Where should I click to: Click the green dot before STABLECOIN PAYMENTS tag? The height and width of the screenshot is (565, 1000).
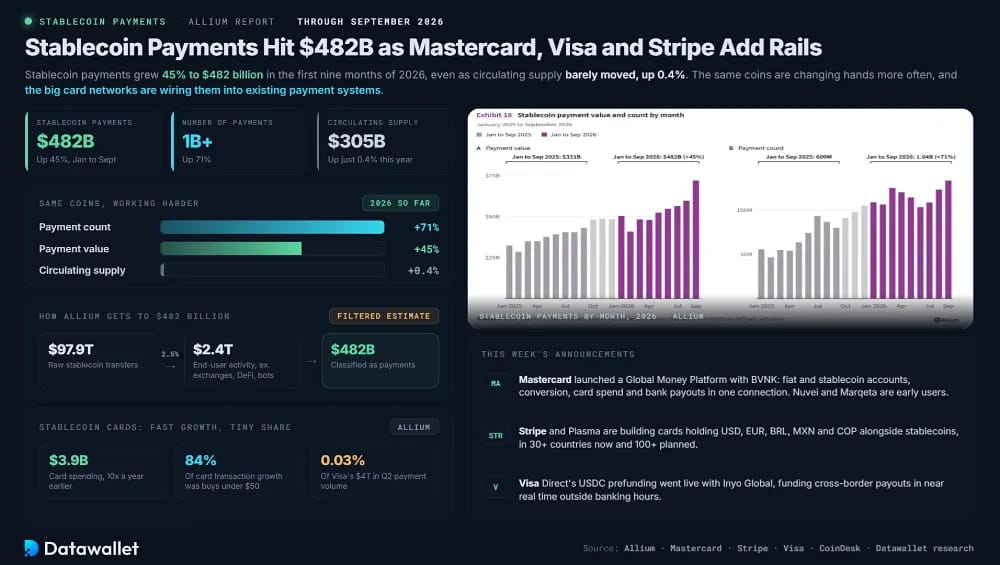coord(28,21)
